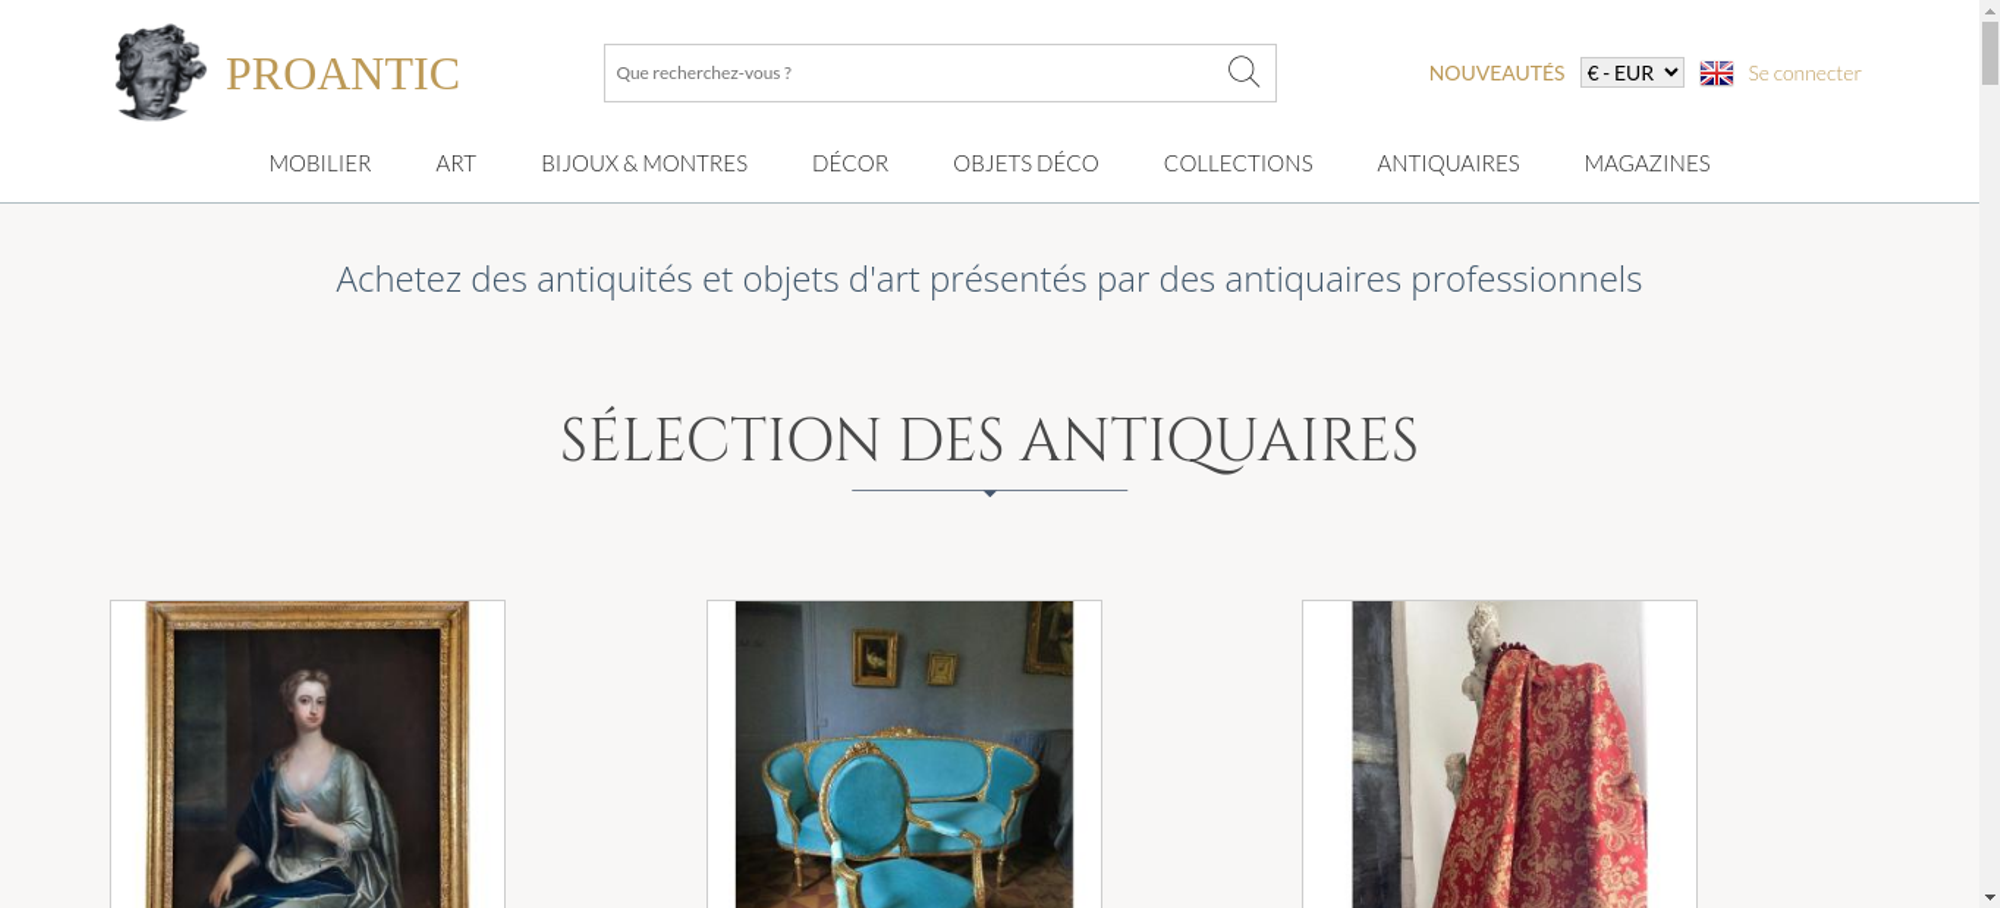Open the currency EUR dropdown

click(x=1632, y=73)
